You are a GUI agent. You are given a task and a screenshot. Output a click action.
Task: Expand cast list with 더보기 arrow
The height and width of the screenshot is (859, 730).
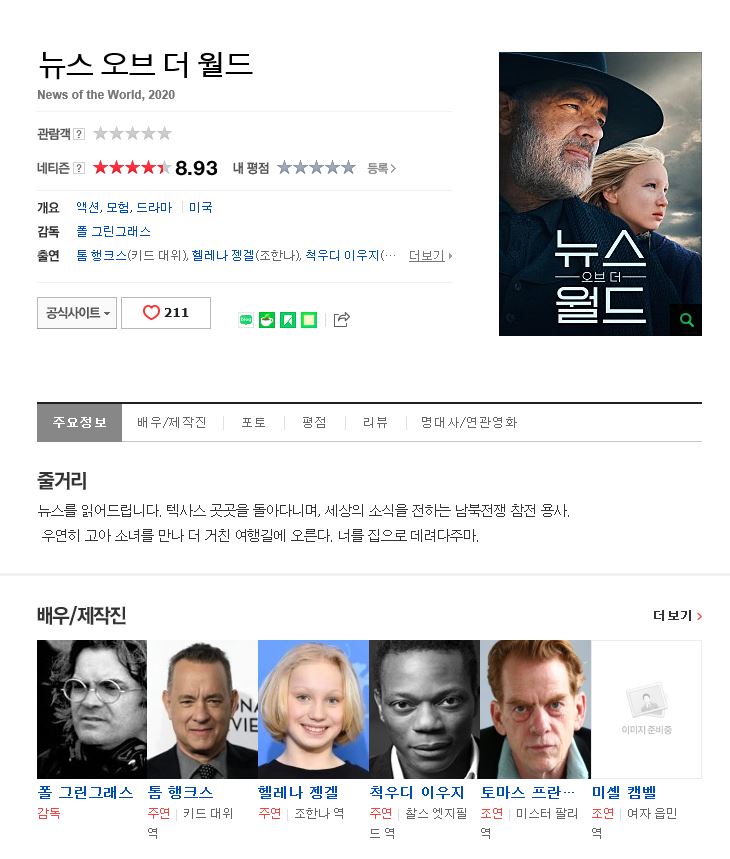(430, 256)
